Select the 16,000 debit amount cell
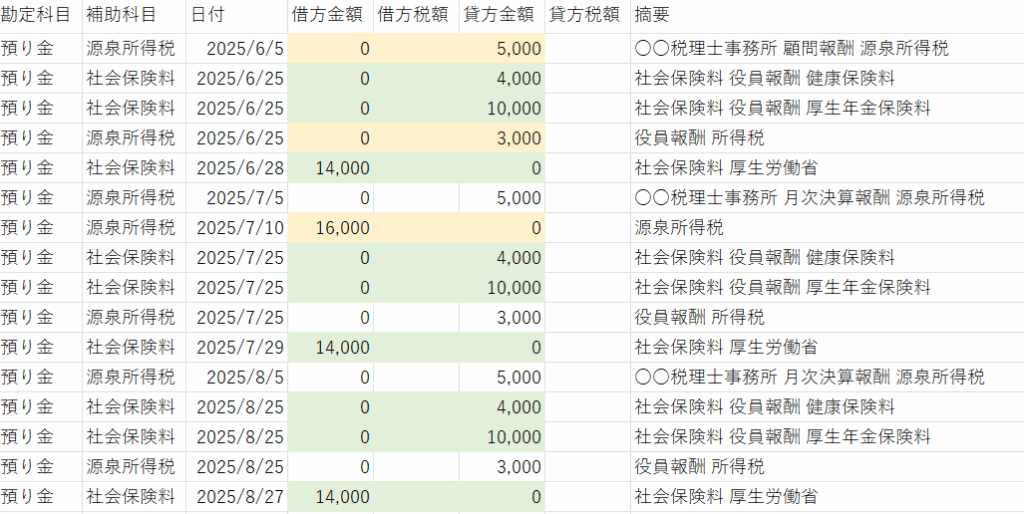The image size is (1024, 514). click(x=342, y=228)
